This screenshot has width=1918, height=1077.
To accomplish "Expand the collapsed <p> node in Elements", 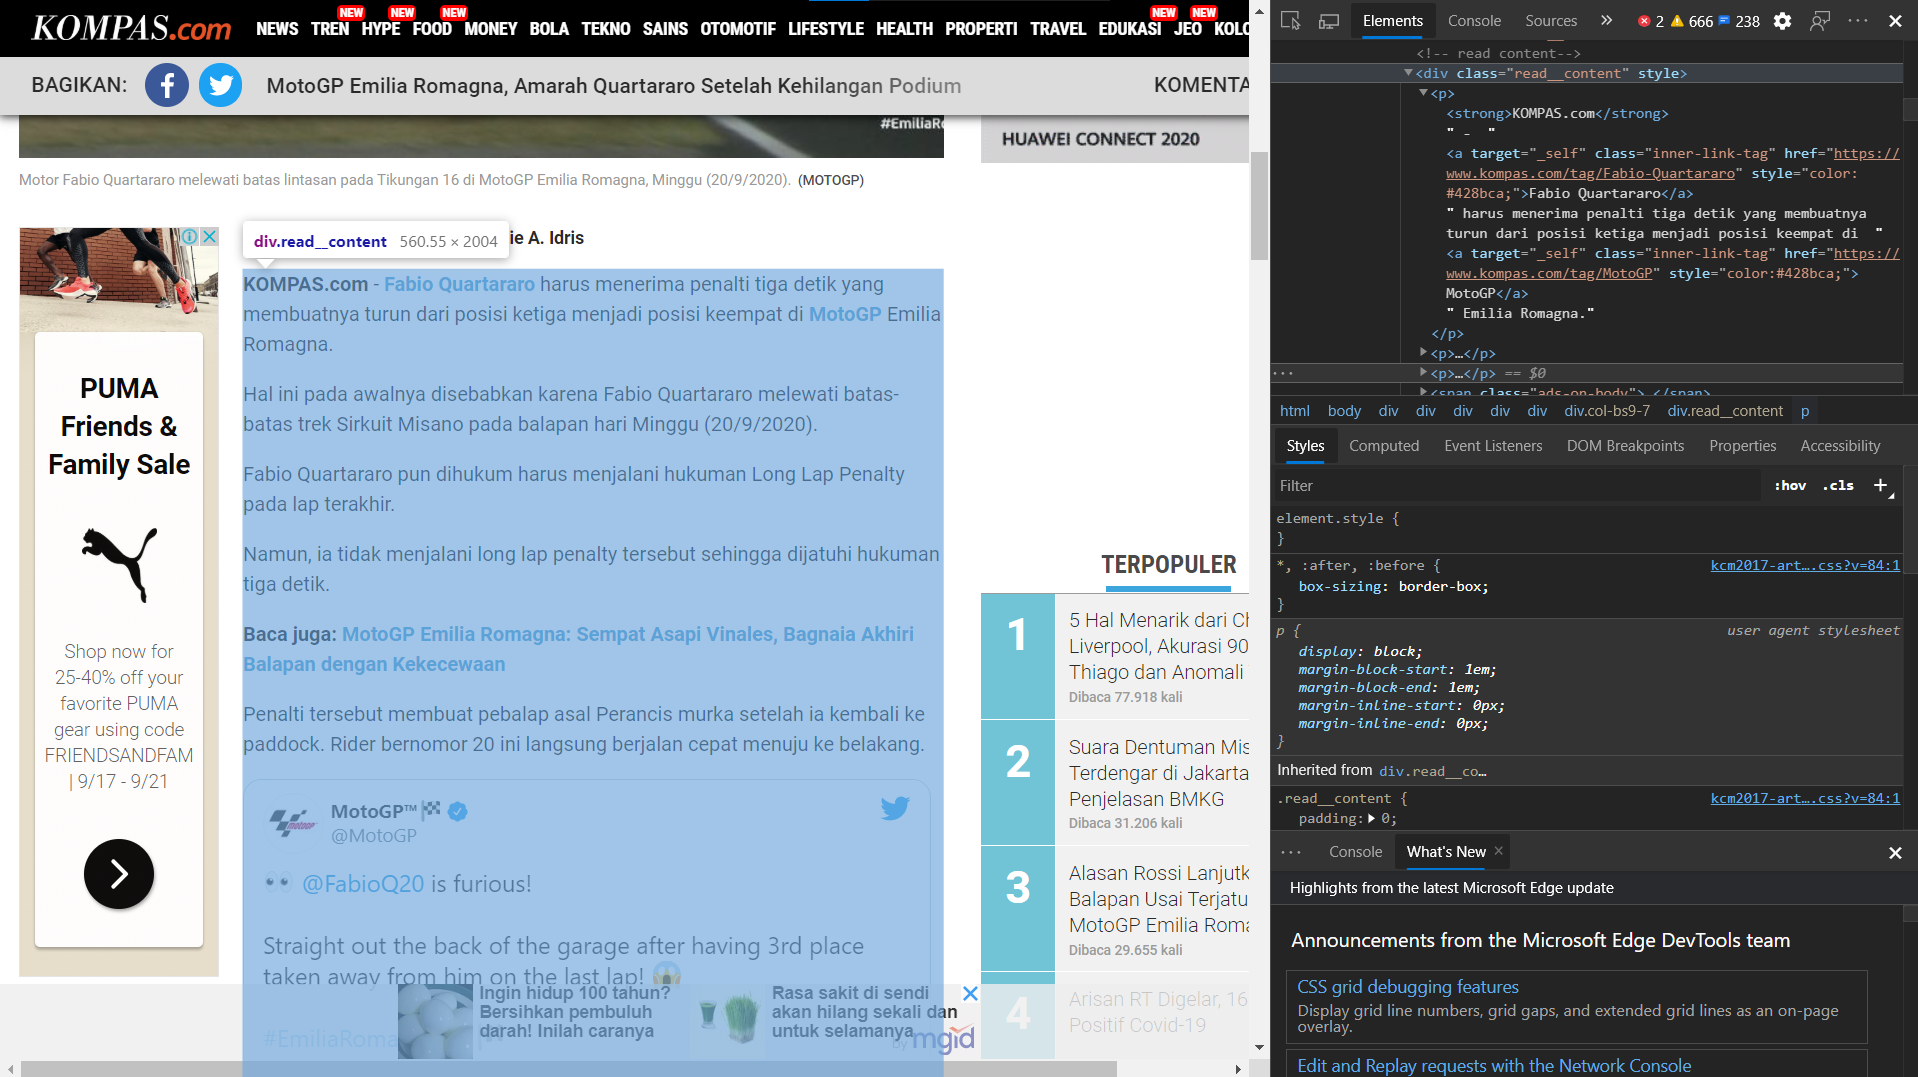I will [x=1424, y=353].
